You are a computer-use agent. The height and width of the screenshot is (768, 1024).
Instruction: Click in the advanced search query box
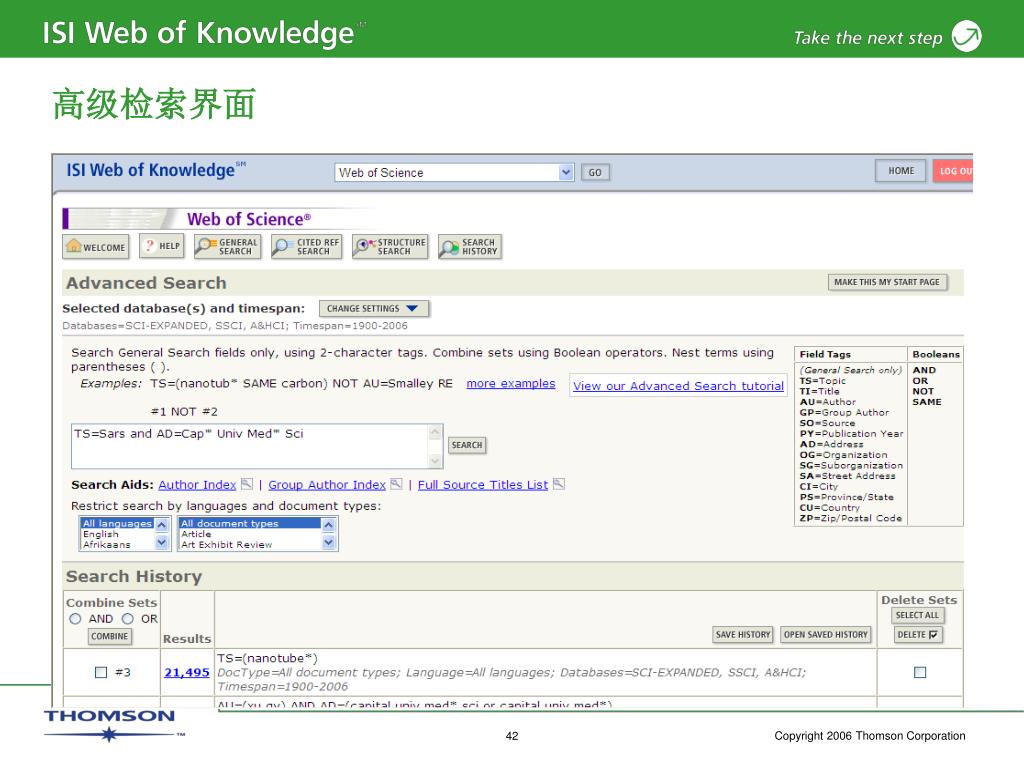(250, 446)
